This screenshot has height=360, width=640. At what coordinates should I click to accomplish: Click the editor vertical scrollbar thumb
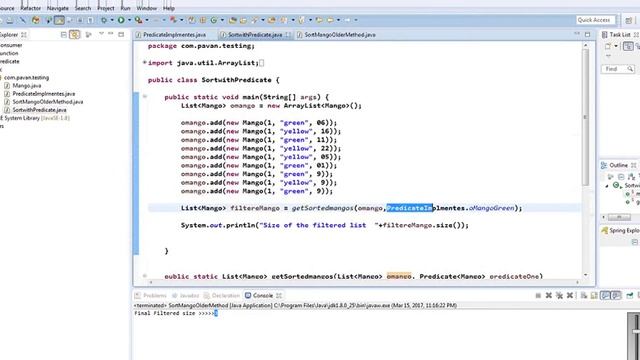tap(585, 117)
